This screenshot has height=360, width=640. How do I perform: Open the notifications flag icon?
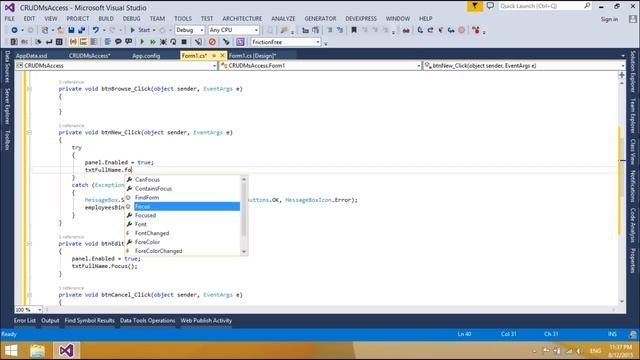pyautogui.click(x=475, y=6)
